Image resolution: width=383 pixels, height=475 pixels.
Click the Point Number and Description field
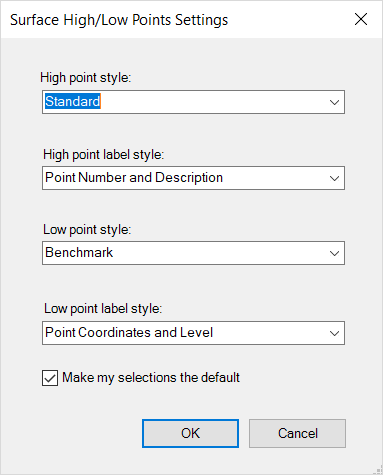[x=193, y=178]
